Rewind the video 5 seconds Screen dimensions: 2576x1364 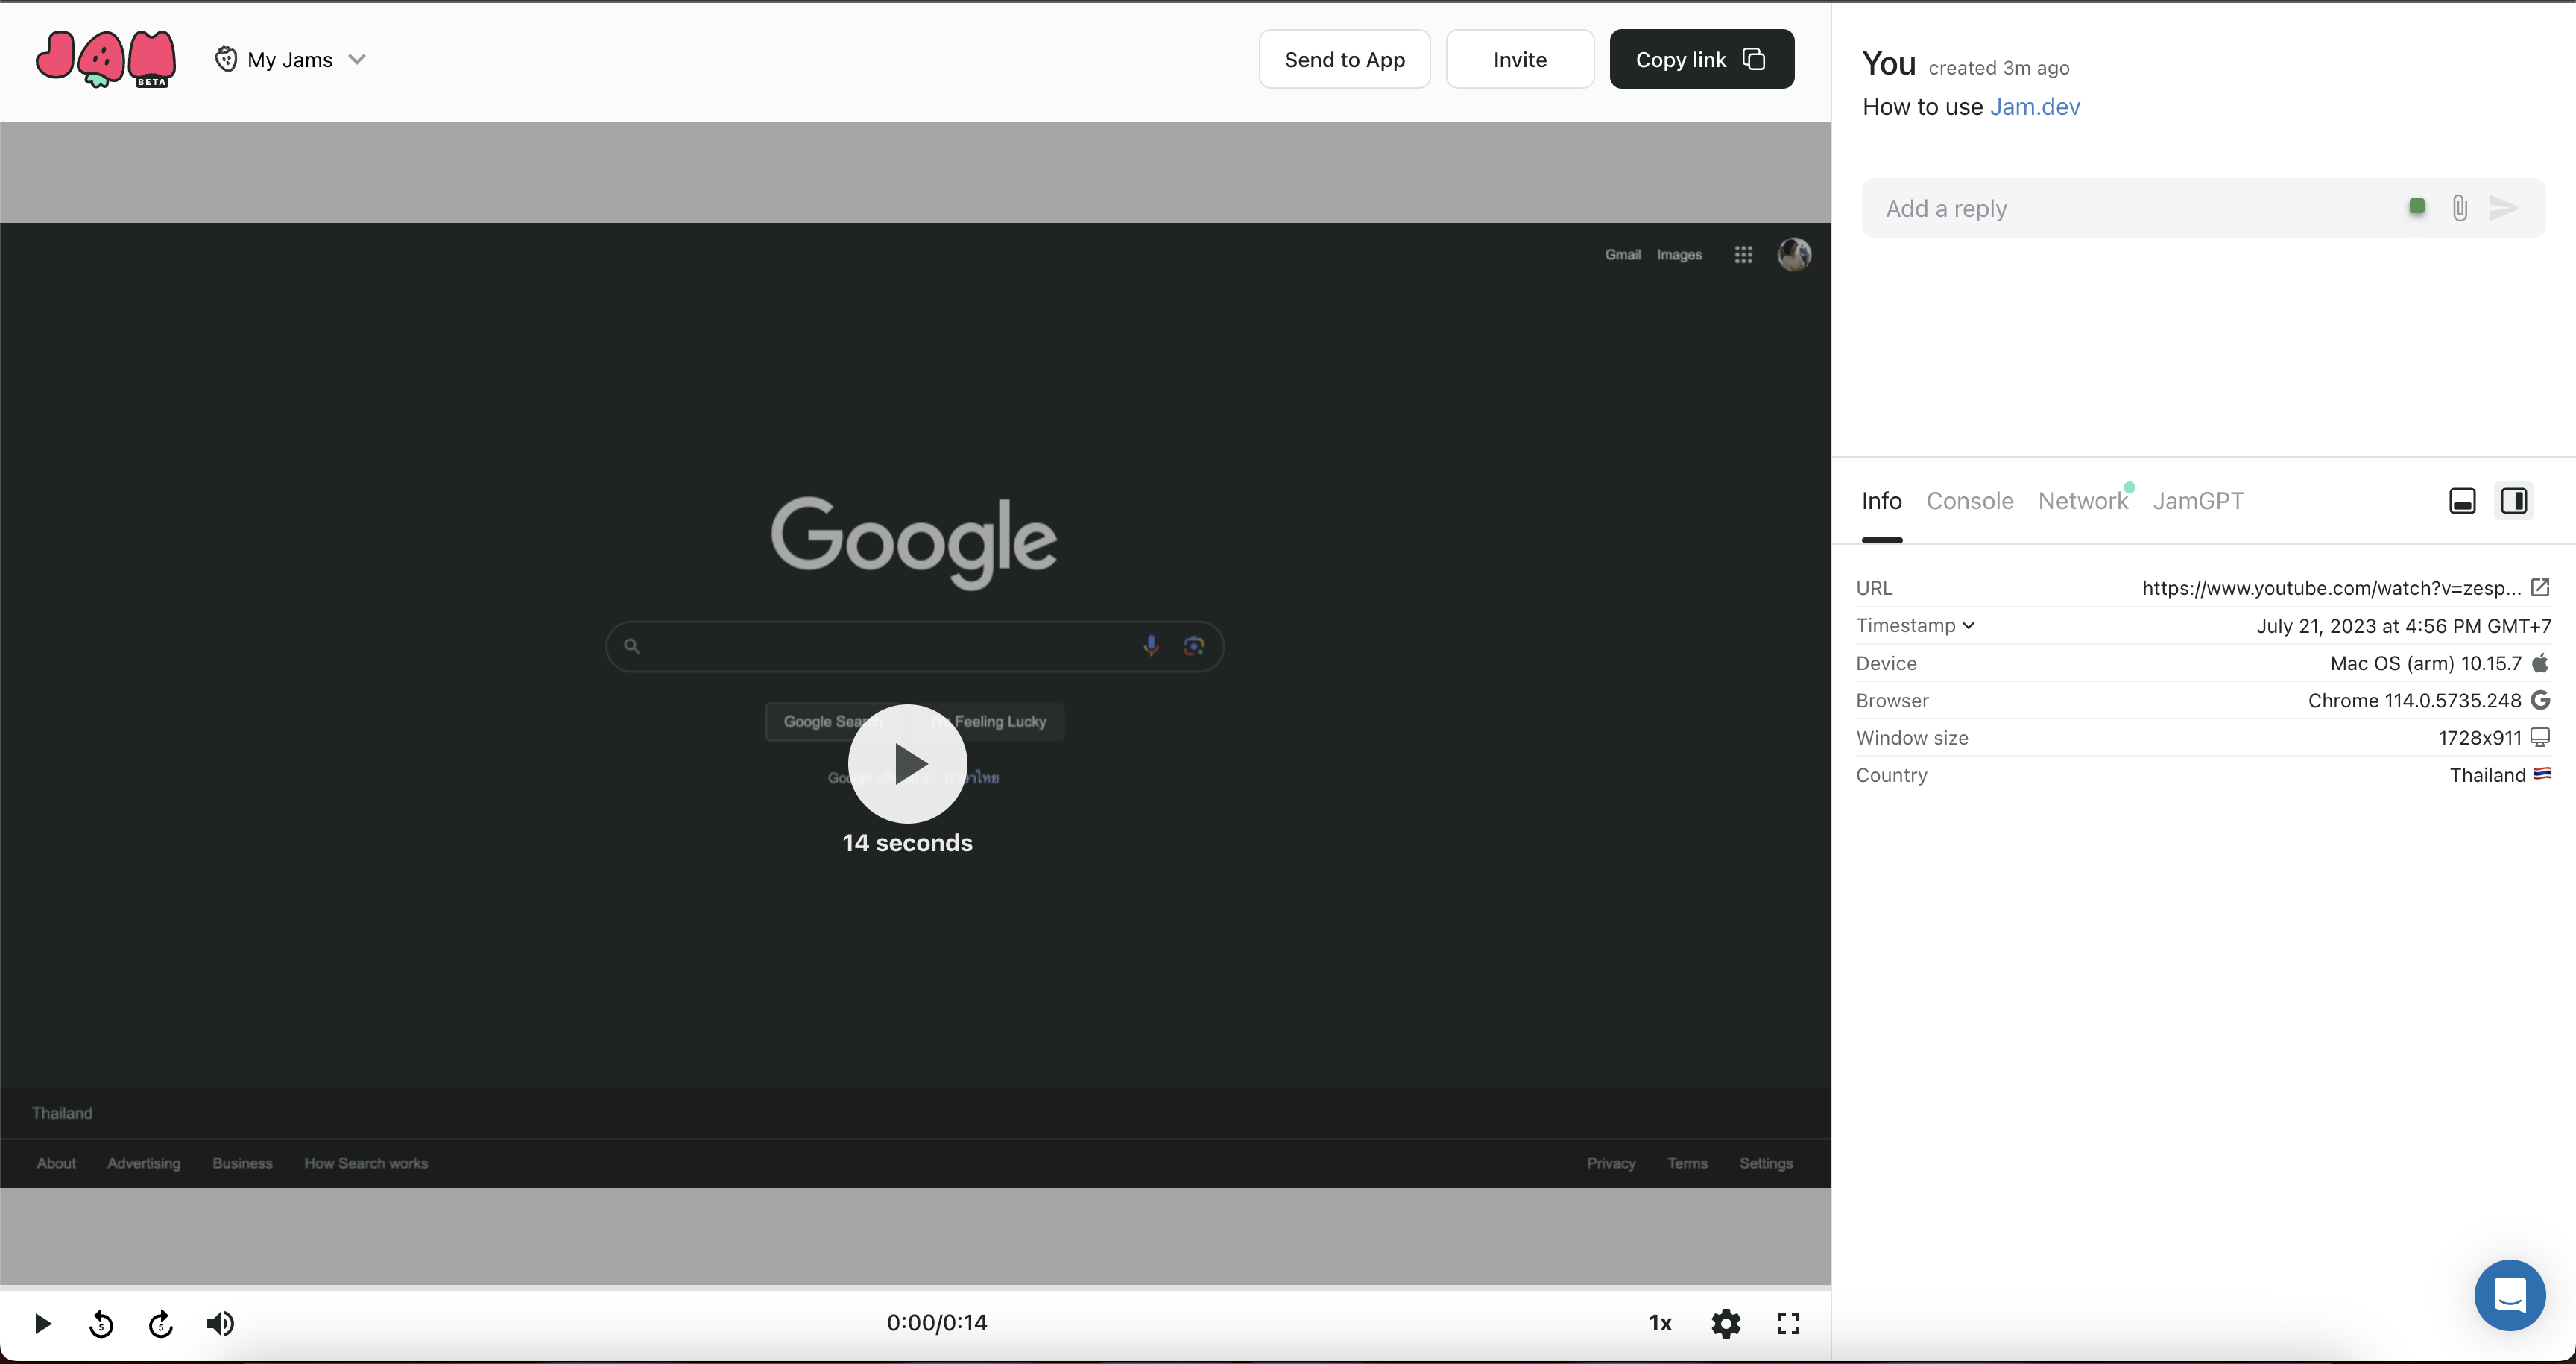click(101, 1324)
